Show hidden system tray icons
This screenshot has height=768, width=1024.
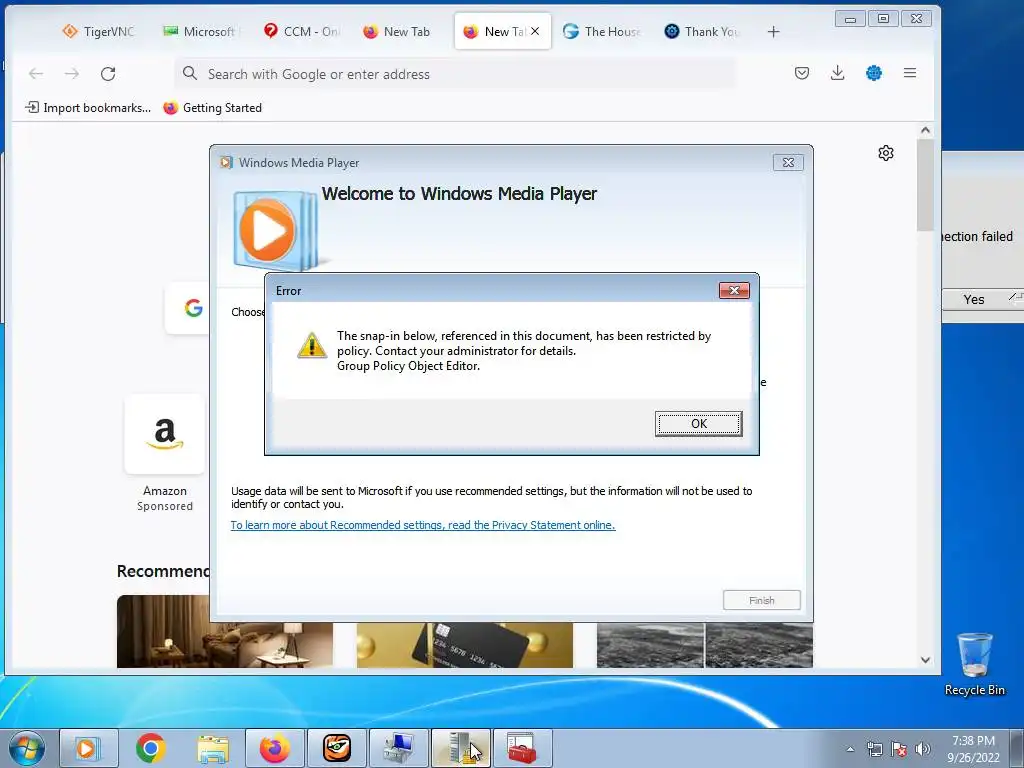(x=850, y=749)
